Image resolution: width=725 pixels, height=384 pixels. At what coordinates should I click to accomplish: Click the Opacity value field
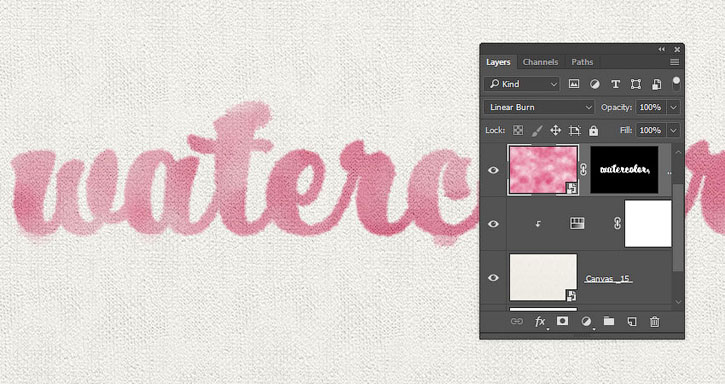651,107
